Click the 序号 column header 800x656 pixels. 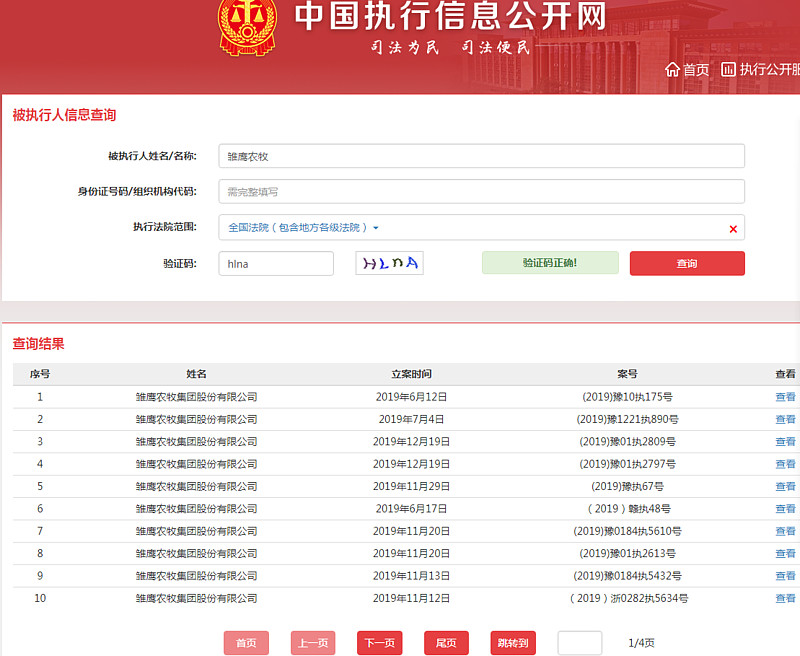(40, 374)
